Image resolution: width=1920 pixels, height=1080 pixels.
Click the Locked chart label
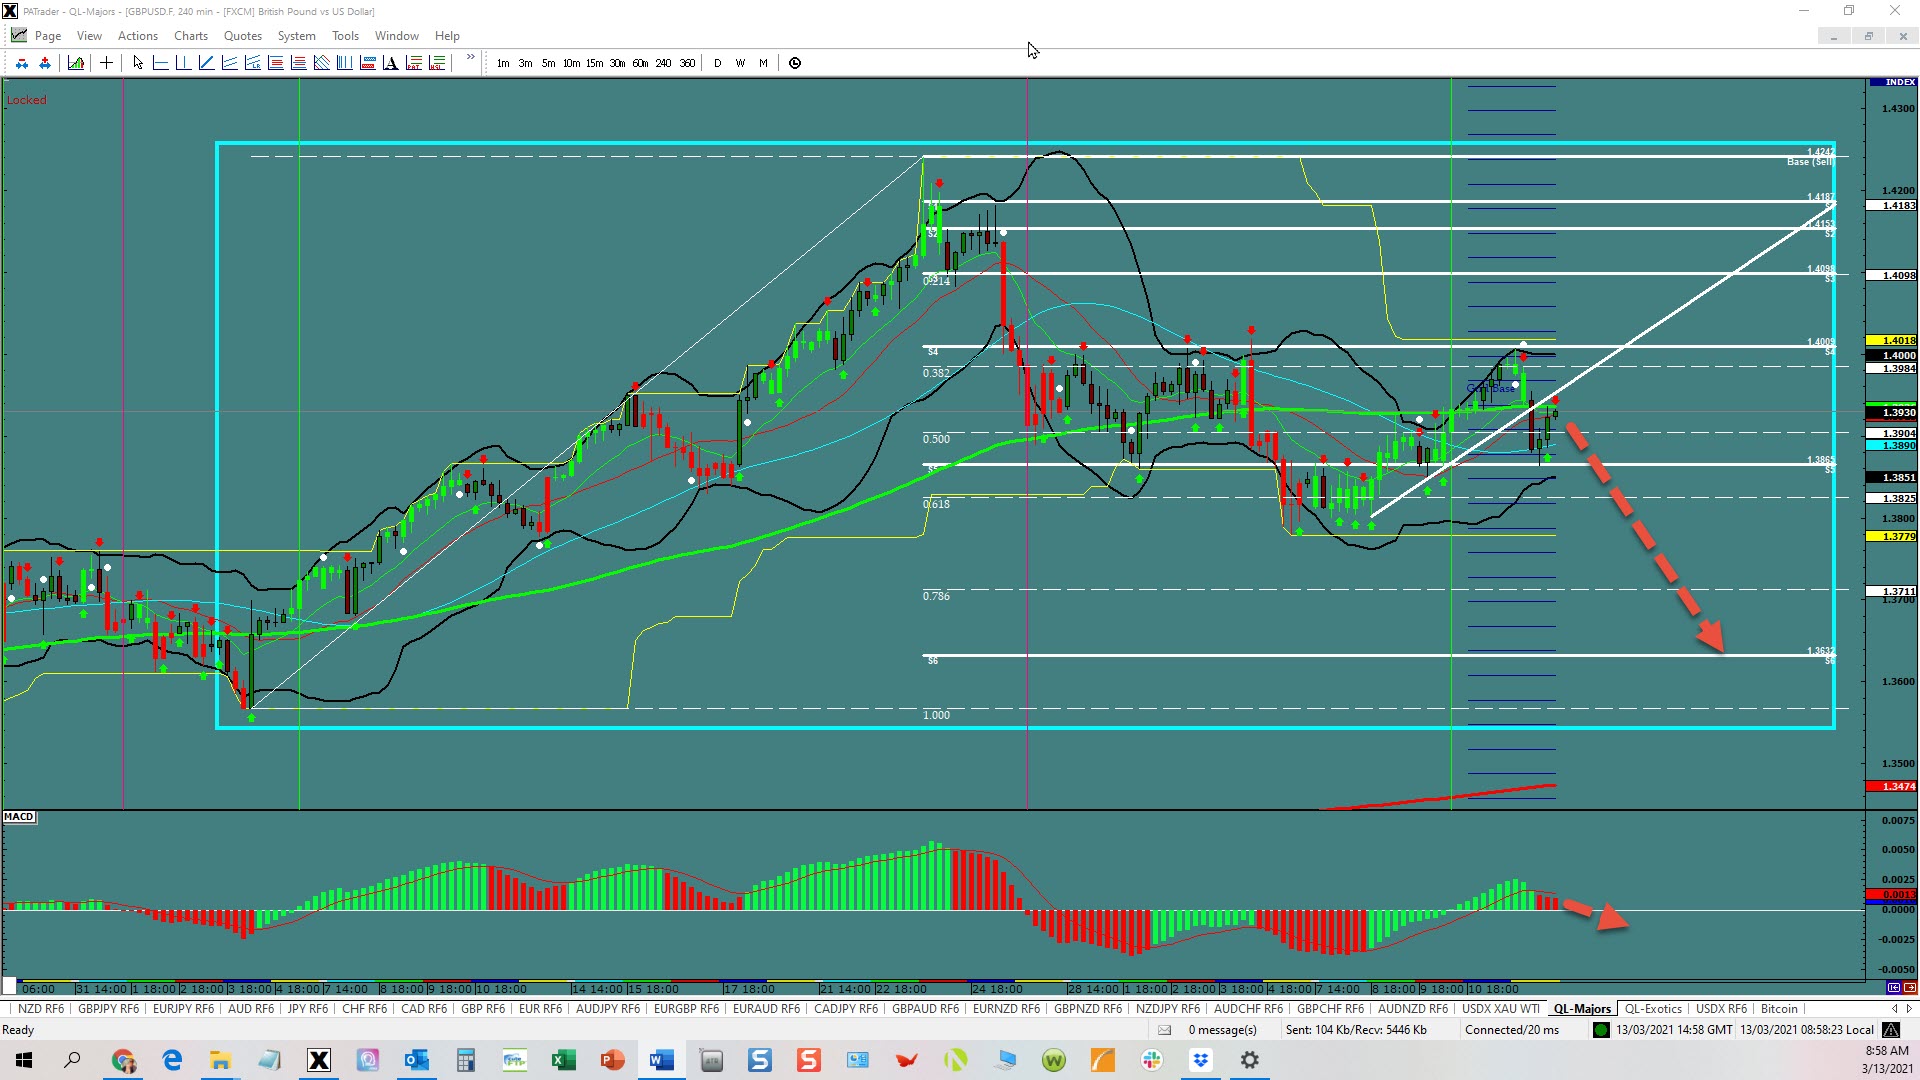pos(27,100)
